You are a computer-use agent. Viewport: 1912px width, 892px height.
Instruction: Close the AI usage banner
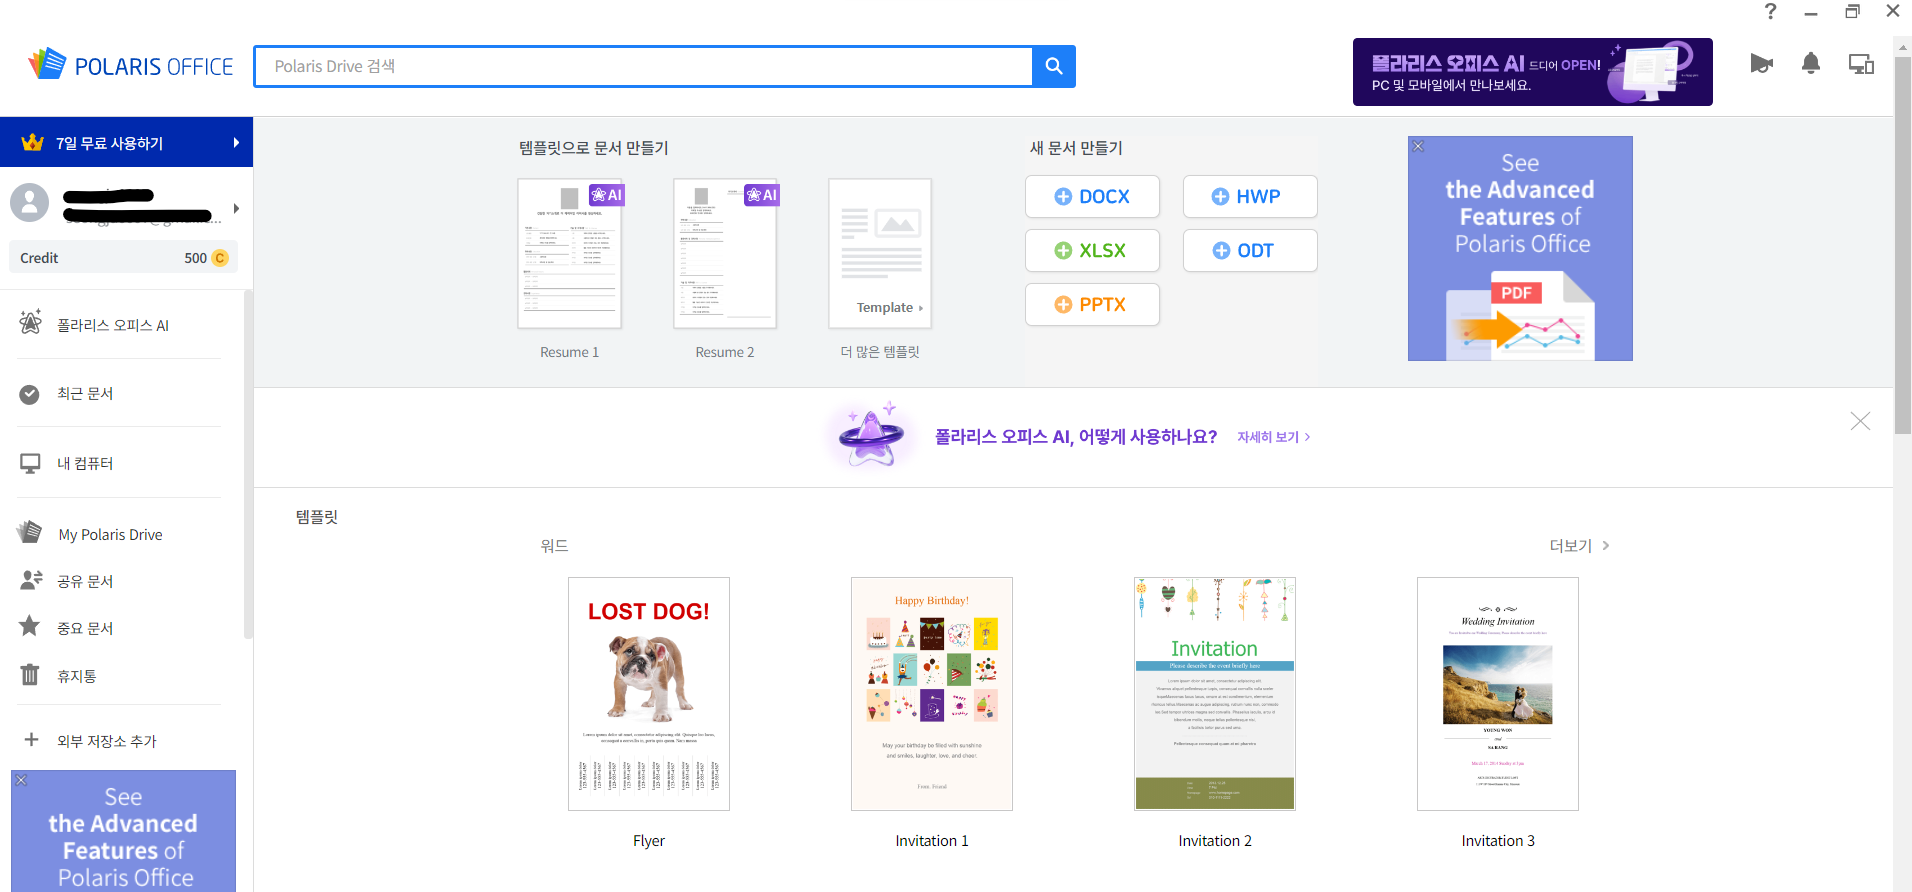(1860, 421)
